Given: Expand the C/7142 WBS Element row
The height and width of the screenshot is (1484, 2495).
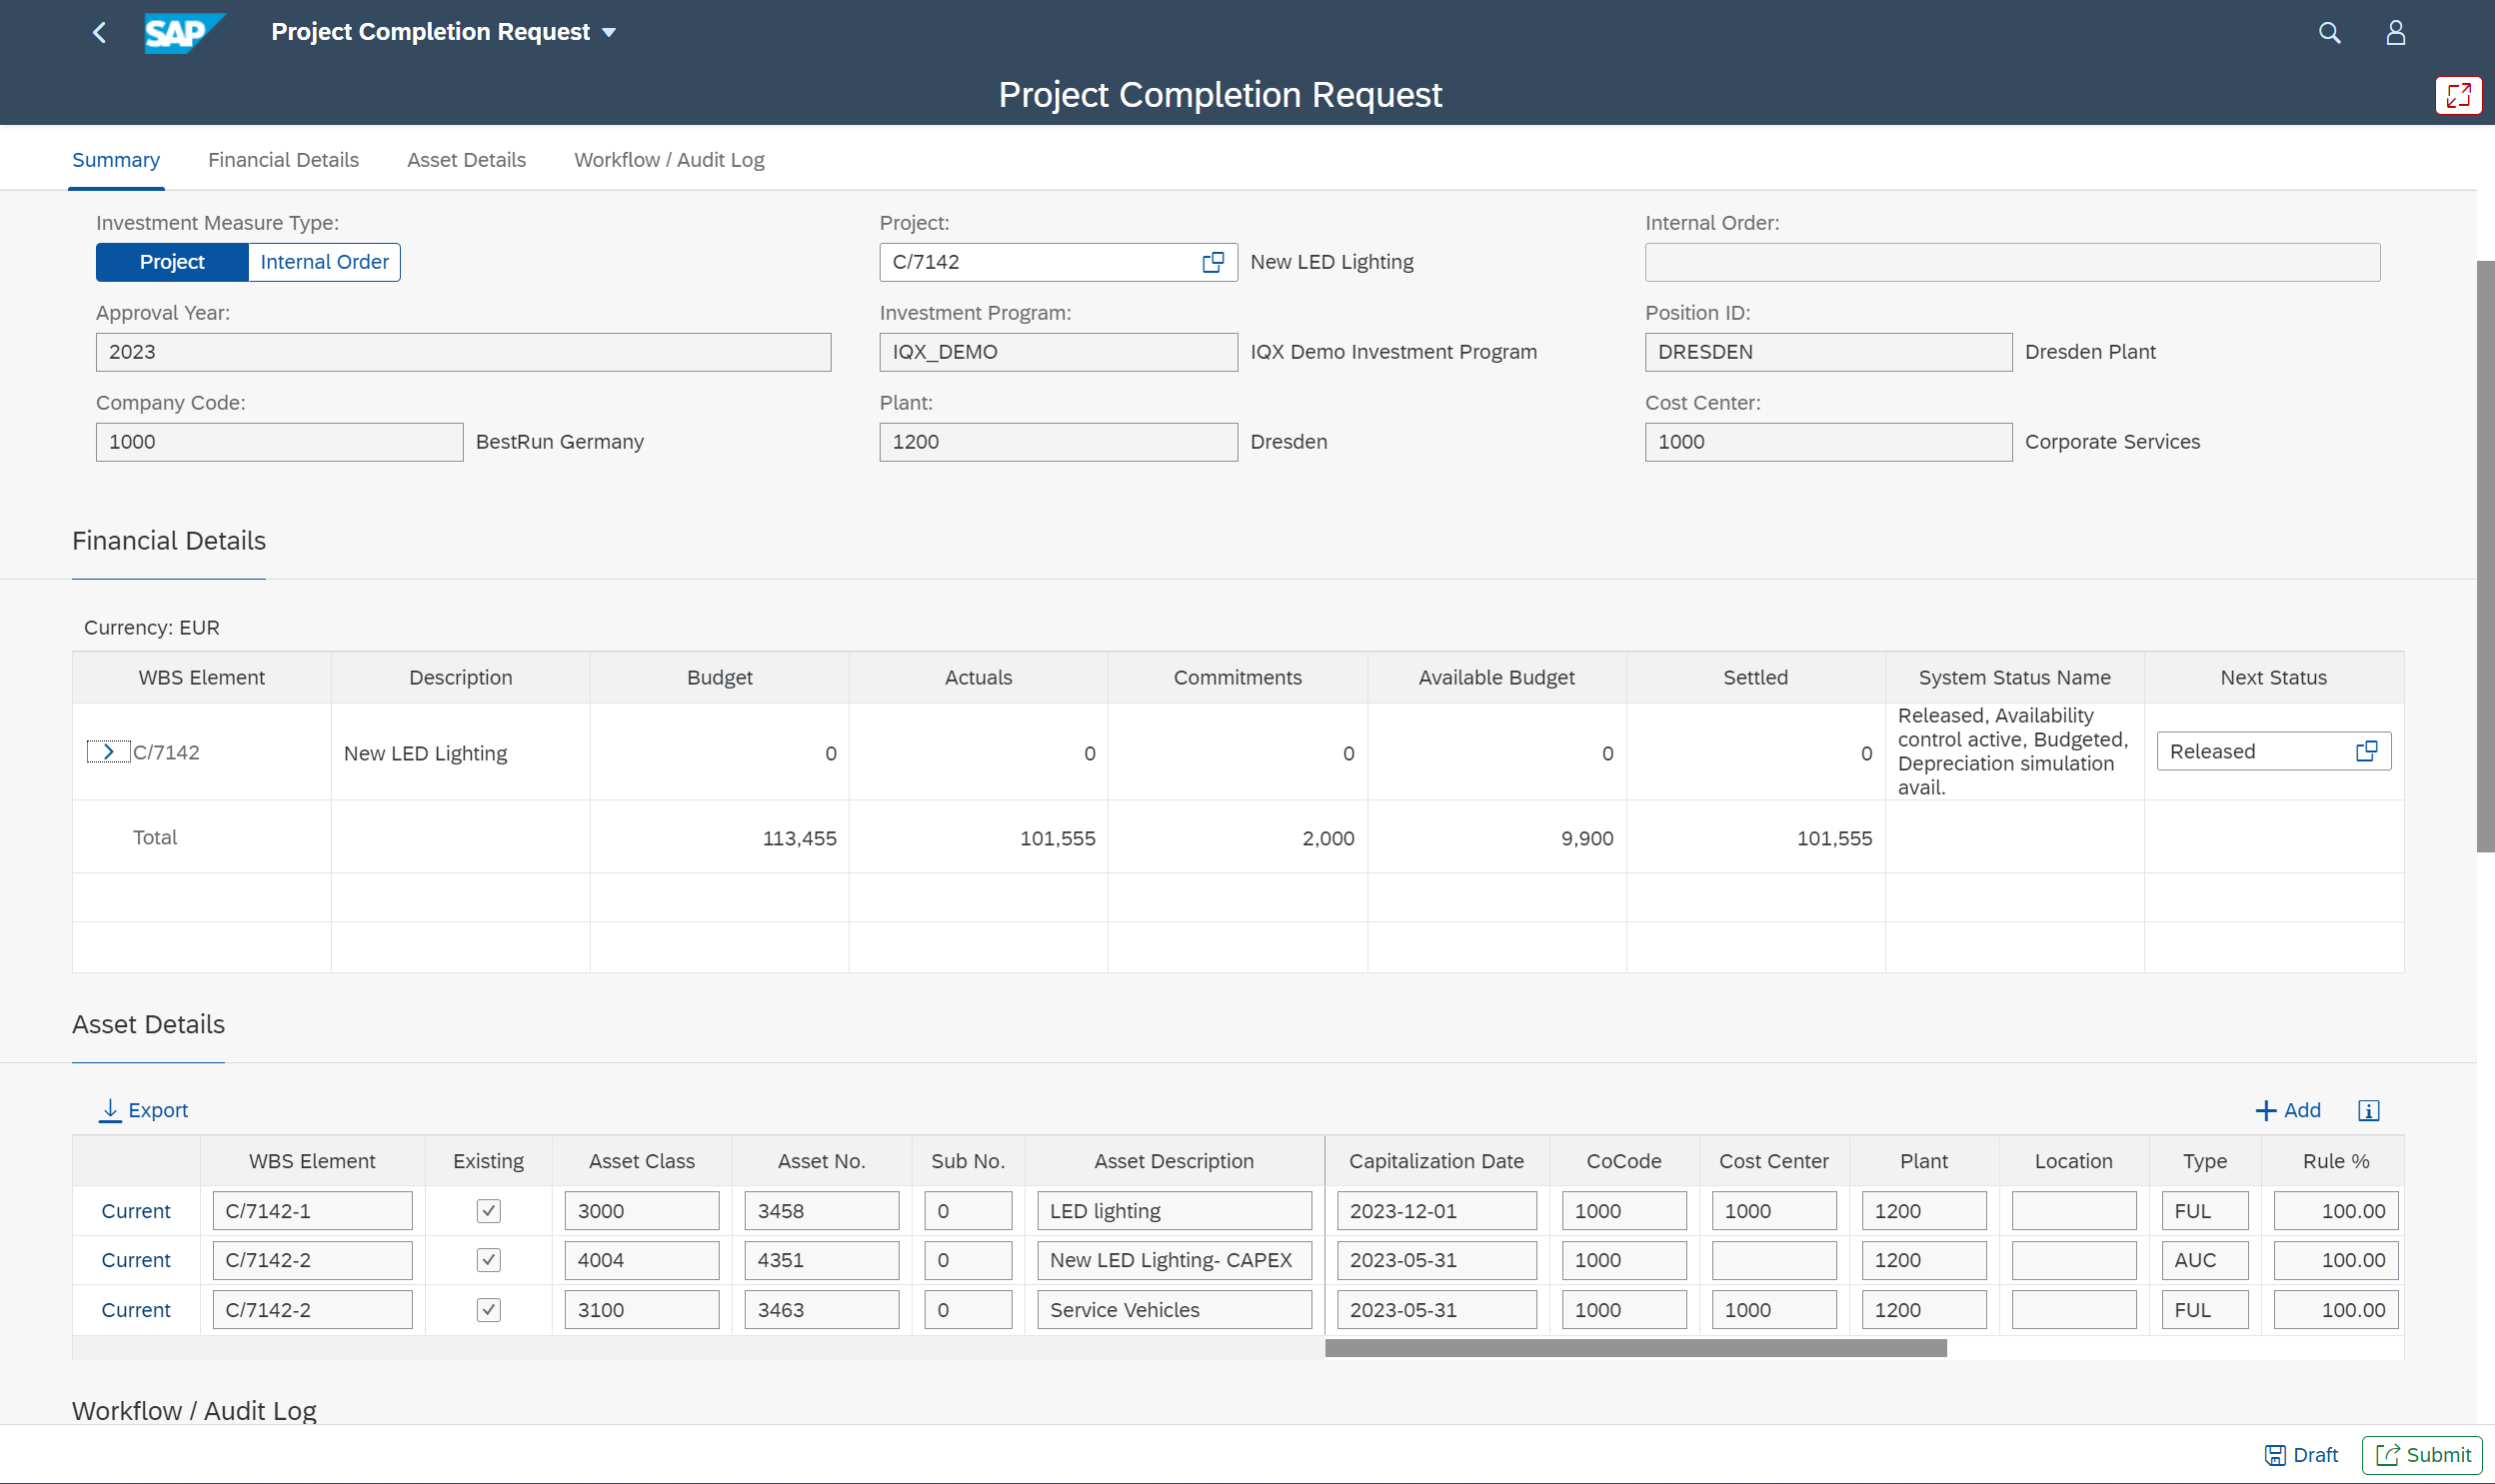Looking at the screenshot, I should click(108, 751).
